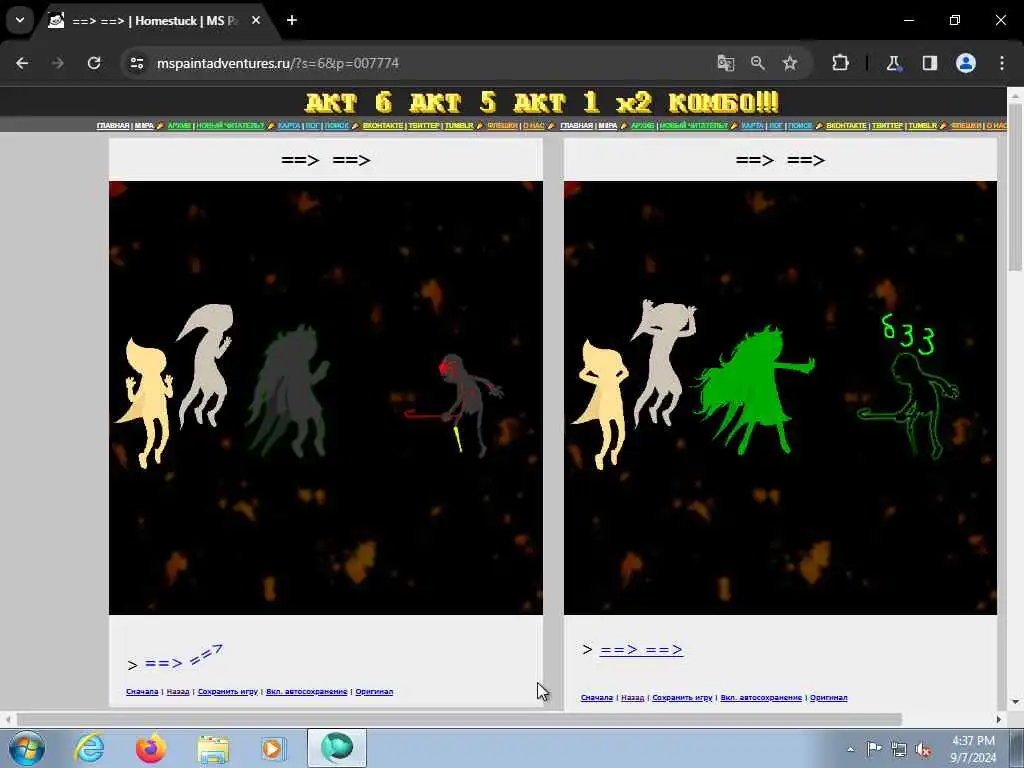Click the right comic panel image
Image resolution: width=1024 pixels, height=768 pixels.
click(x=780, y=398)
